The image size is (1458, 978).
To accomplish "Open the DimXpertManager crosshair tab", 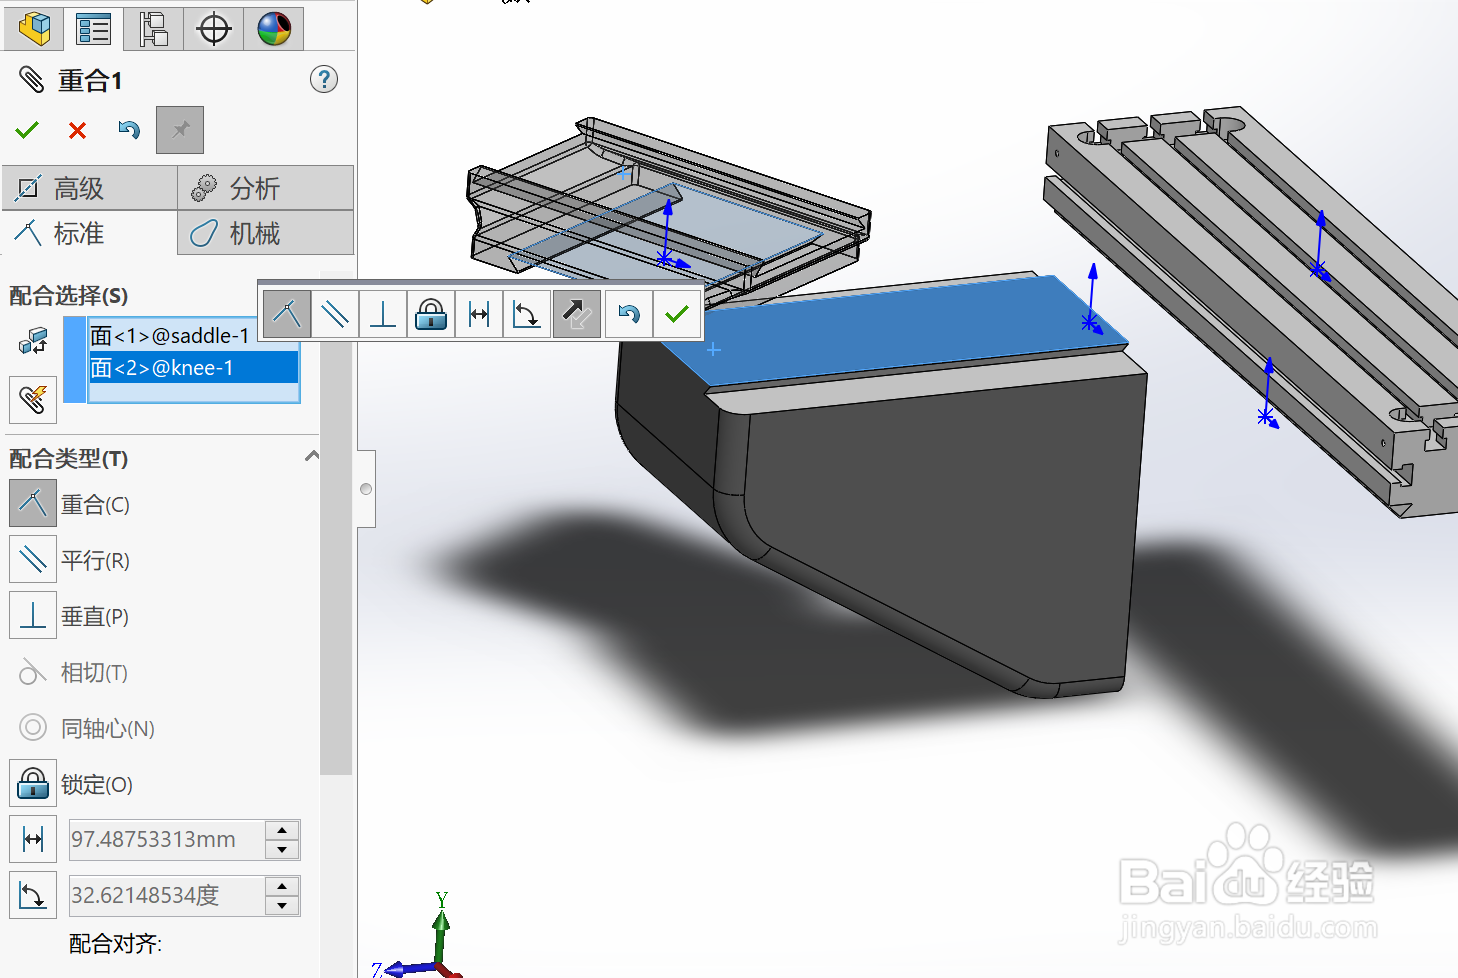I will click(214, 28).
